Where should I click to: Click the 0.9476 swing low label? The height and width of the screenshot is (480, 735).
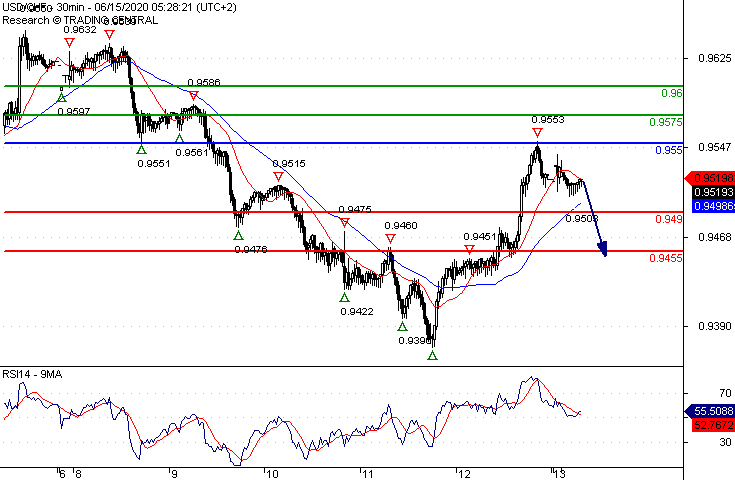[251, 249]
